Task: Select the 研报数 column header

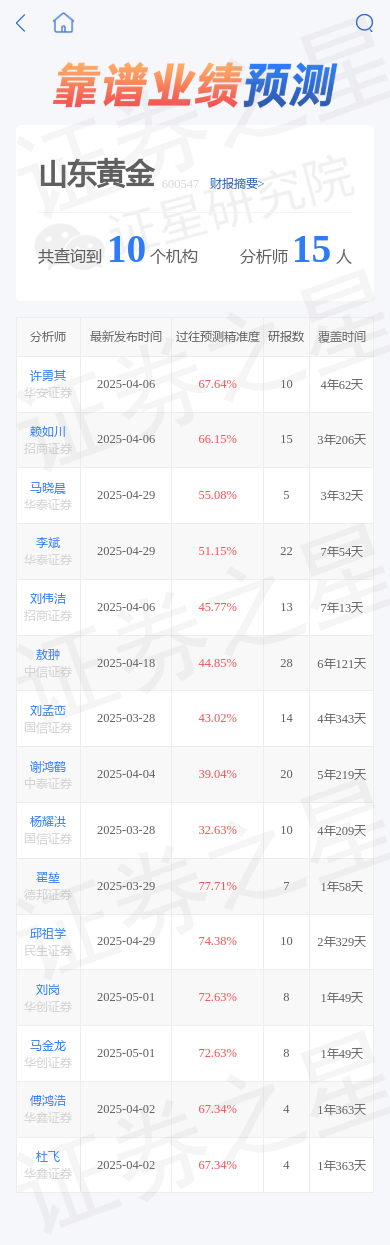Action: pyautogui.click(x=286, y=337)
